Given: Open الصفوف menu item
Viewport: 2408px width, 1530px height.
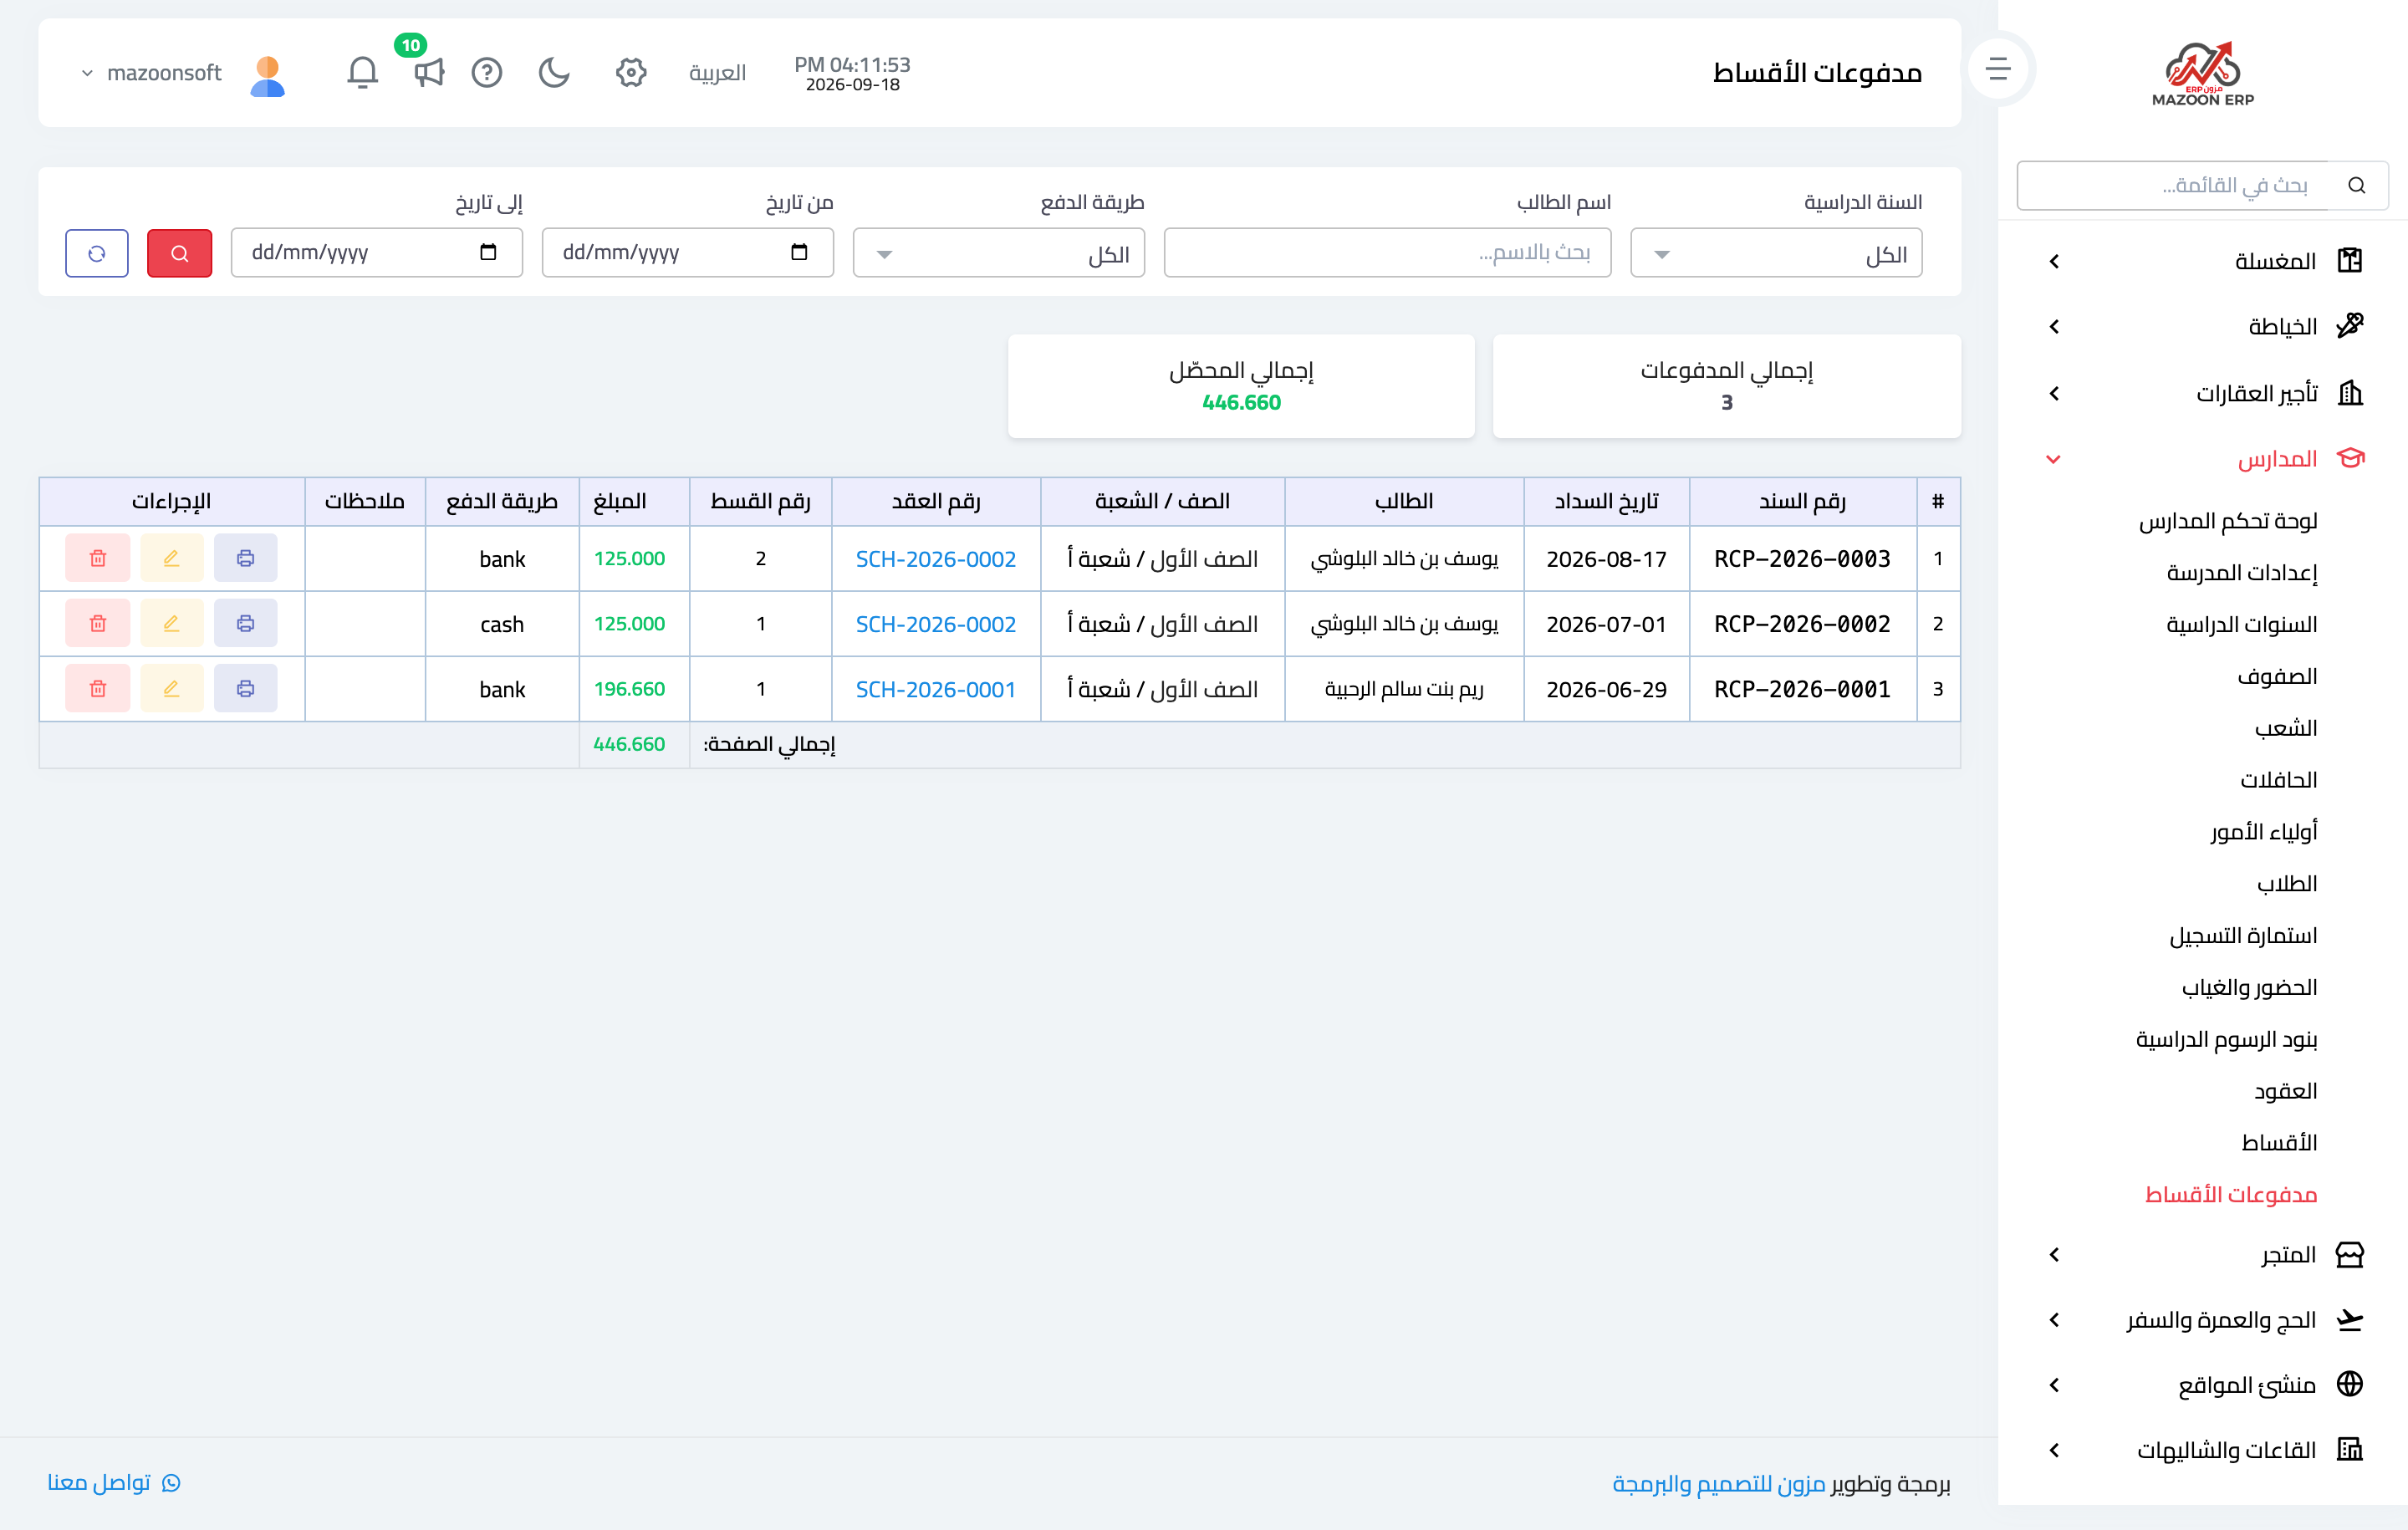Looking at the screenshot, I should (x=2278, y=677).
